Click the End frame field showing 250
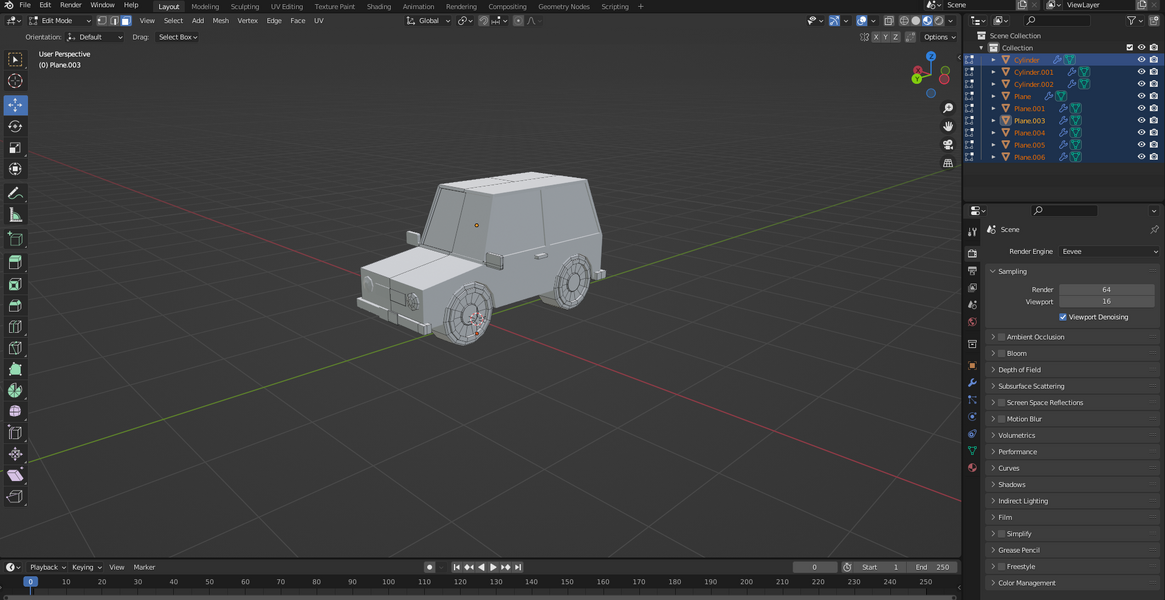The height and width of the screenshot is (600, 1165). click(x=934, y=567)
